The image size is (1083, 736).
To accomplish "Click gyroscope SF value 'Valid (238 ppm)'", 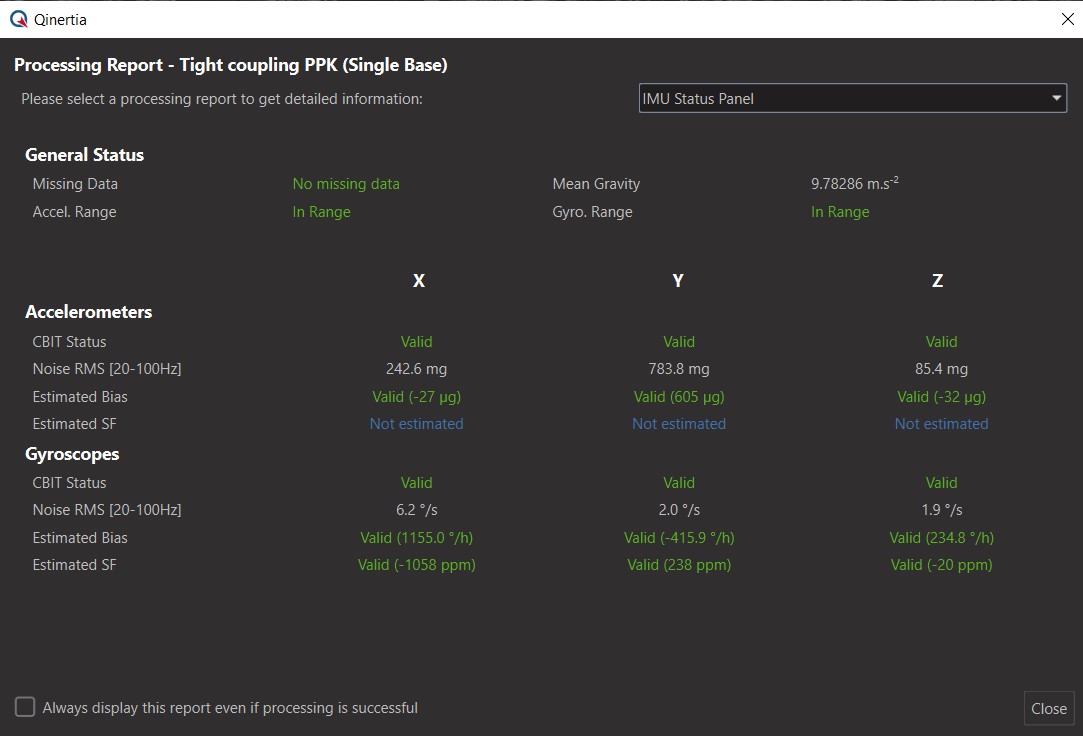I will (678, 565).
